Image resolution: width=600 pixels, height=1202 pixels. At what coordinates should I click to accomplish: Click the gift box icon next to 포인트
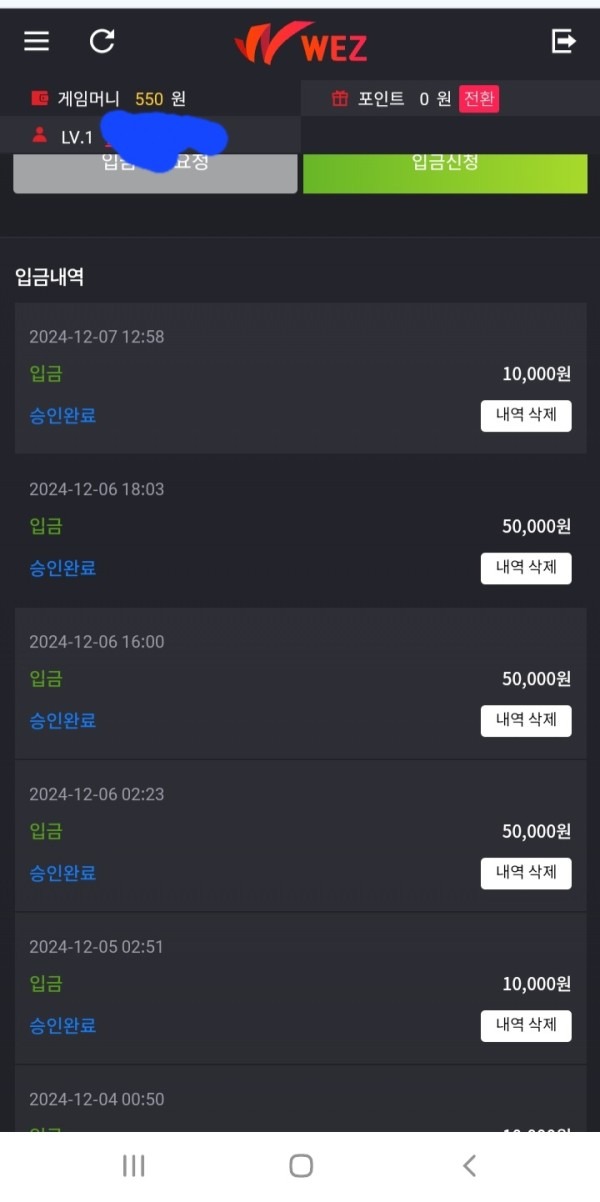pos(339,99)
